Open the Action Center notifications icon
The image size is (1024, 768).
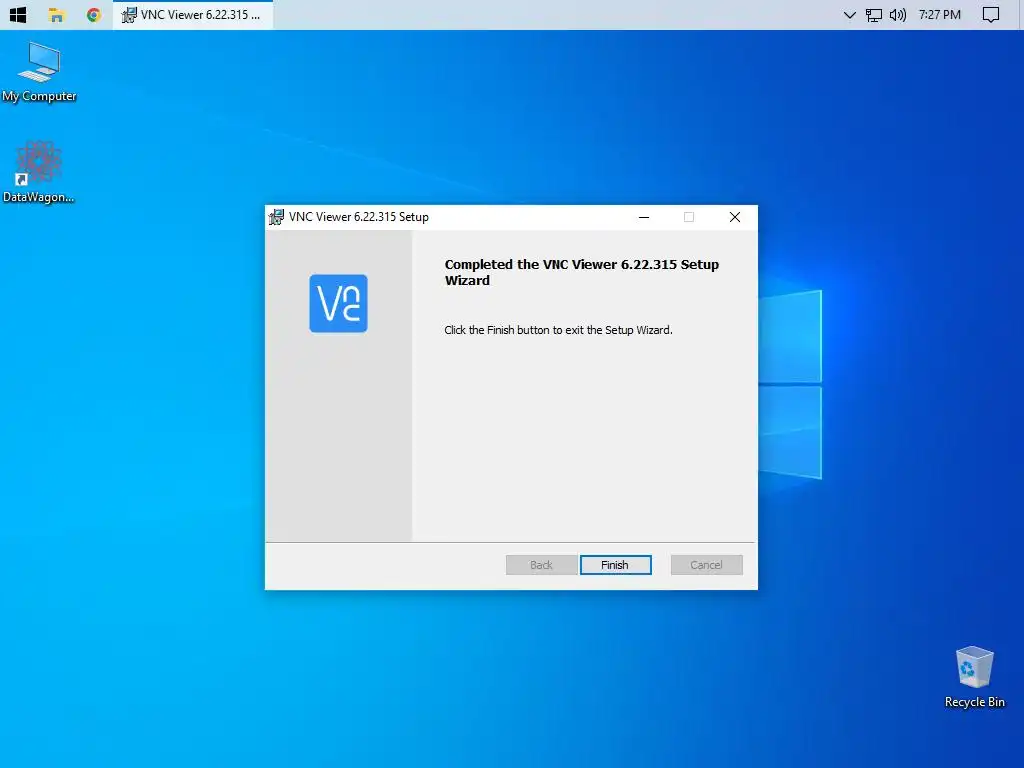click(x=991, y=15)
